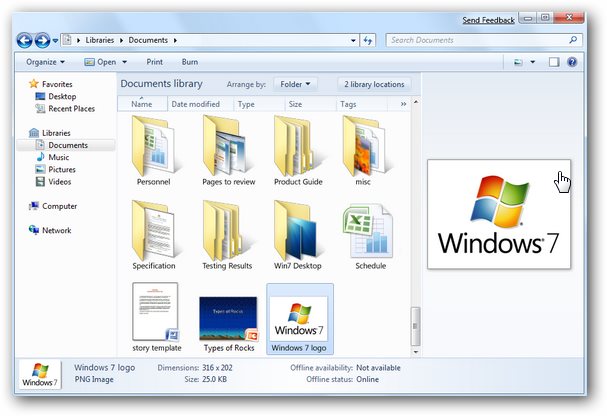This screenshot has height=416, width=607.
Task: Go back with the Back arrow button
Action: point(24,40)
